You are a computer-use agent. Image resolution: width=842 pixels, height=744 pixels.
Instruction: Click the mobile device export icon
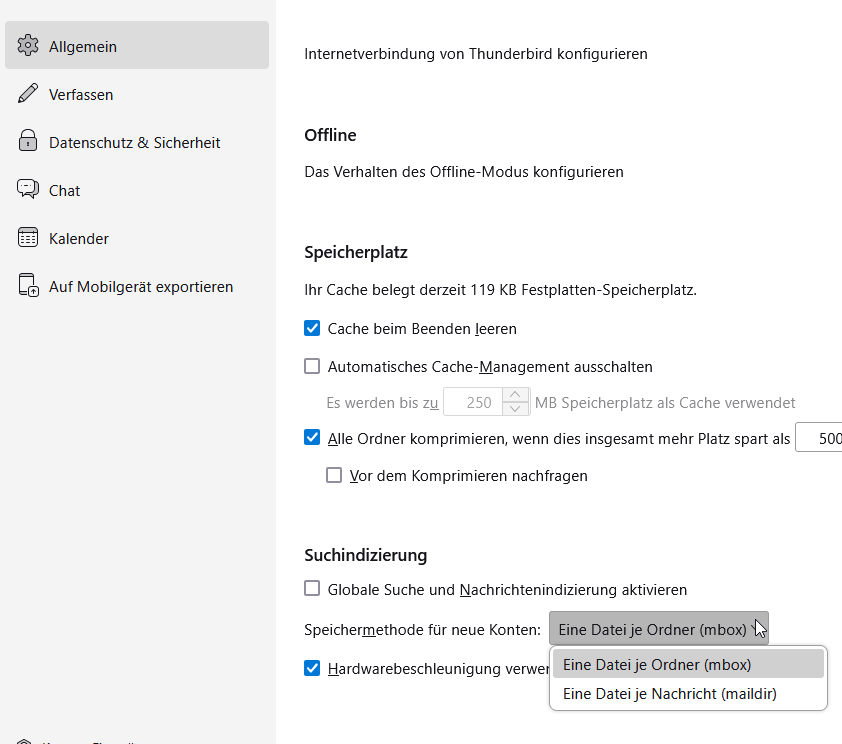[x=28, y=286]
